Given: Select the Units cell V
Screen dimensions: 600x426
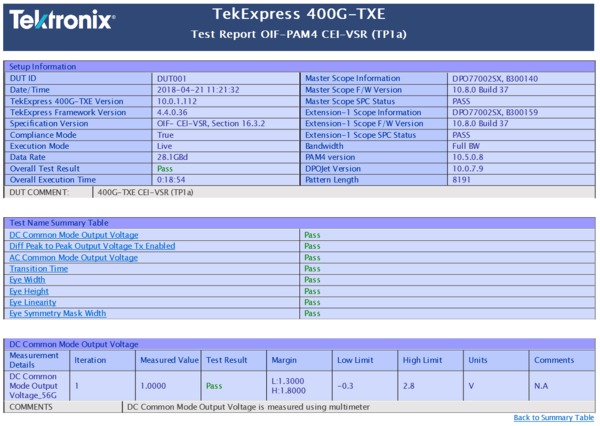Looking at the screenshot, I should point(496,386).
